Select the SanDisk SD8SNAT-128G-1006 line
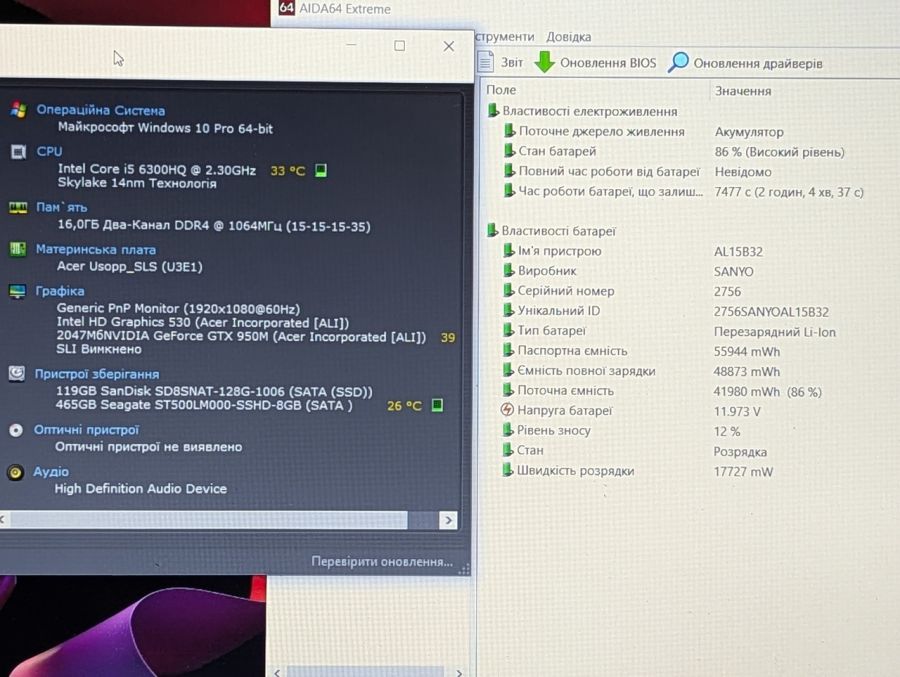 click(x=214, y=391)
